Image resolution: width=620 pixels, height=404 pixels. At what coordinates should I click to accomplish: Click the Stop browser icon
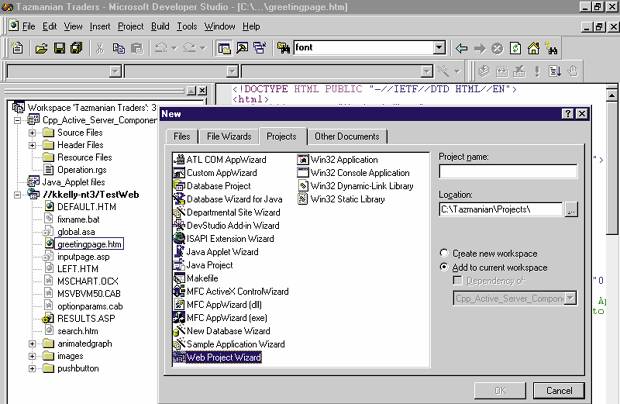[x=497, y=48]
